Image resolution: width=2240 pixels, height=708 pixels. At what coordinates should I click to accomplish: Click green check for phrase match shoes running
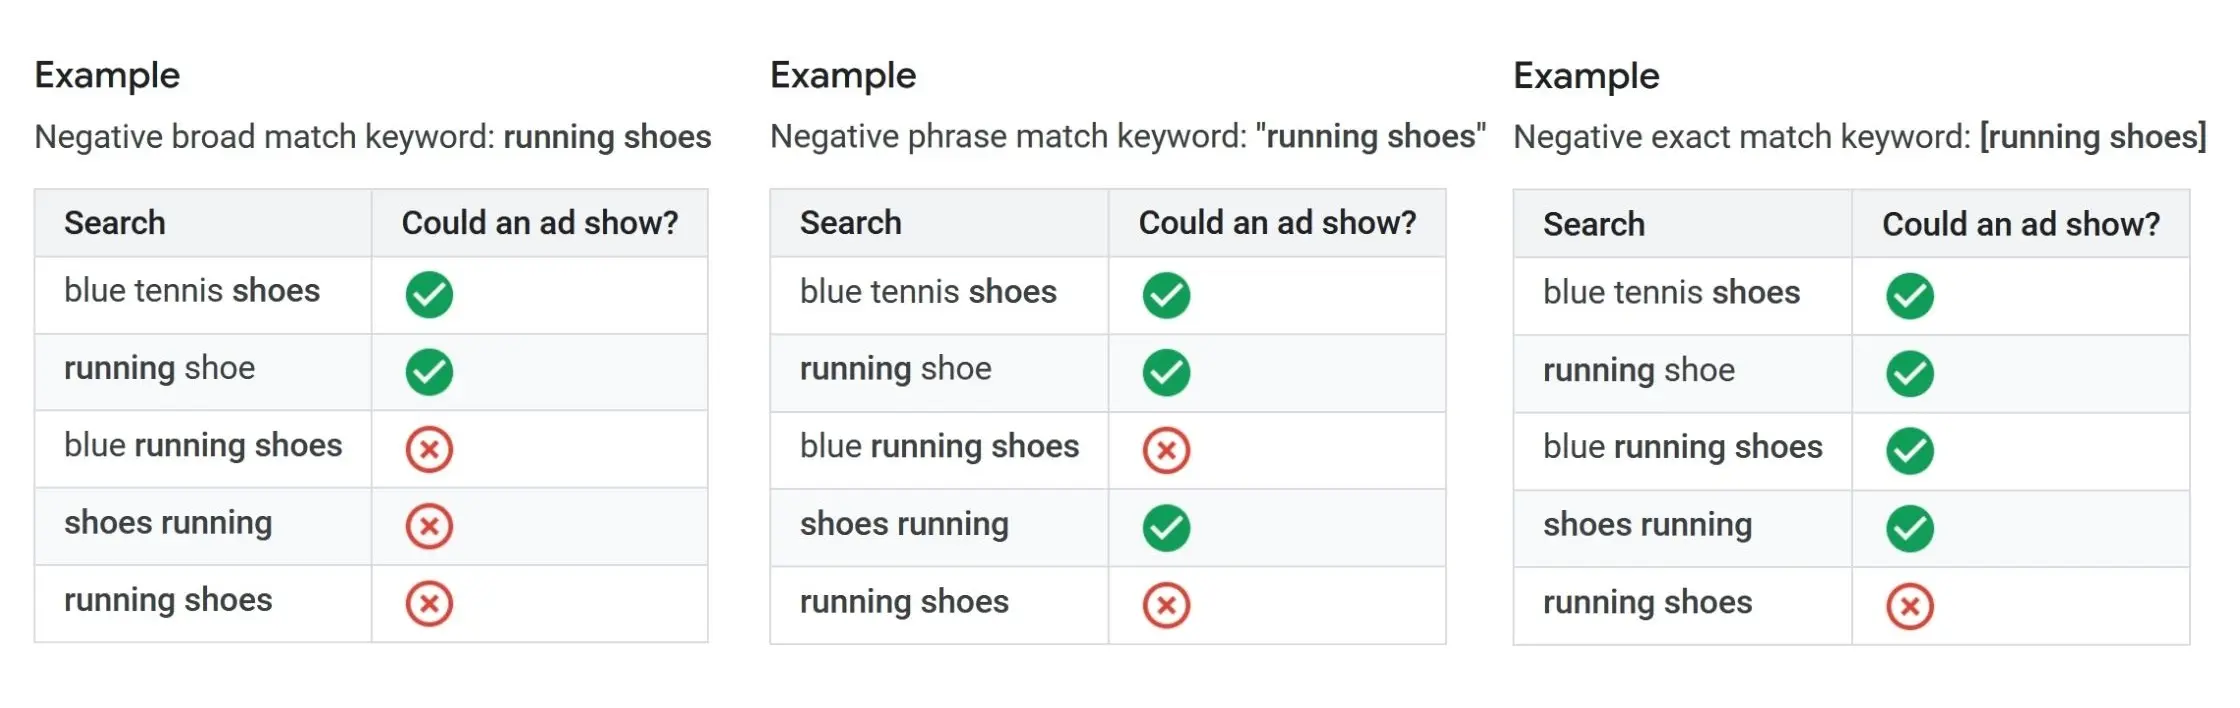(1166, 528)
